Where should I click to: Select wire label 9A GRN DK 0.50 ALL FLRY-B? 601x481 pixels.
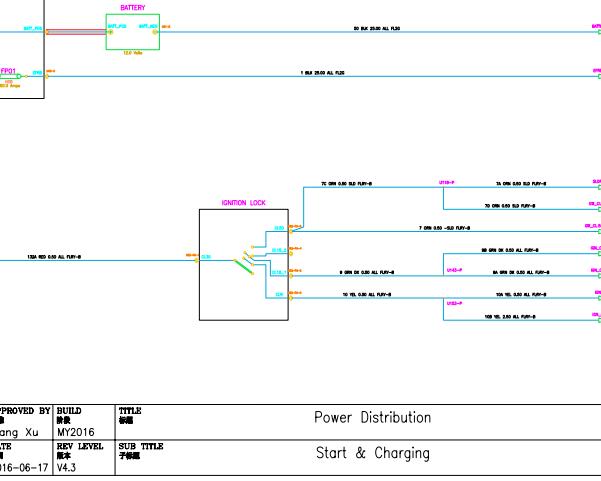coord(521,273)
